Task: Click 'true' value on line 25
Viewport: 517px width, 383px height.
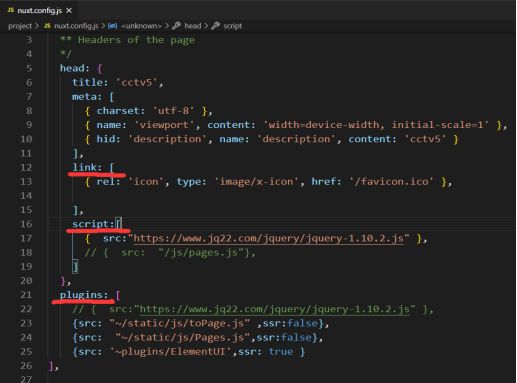Action: pyautogui.click(x=281, y=352)
